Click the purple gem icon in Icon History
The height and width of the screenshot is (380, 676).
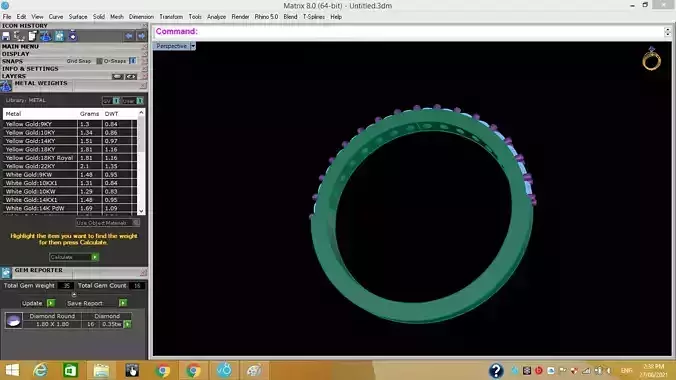coord(72,36)
